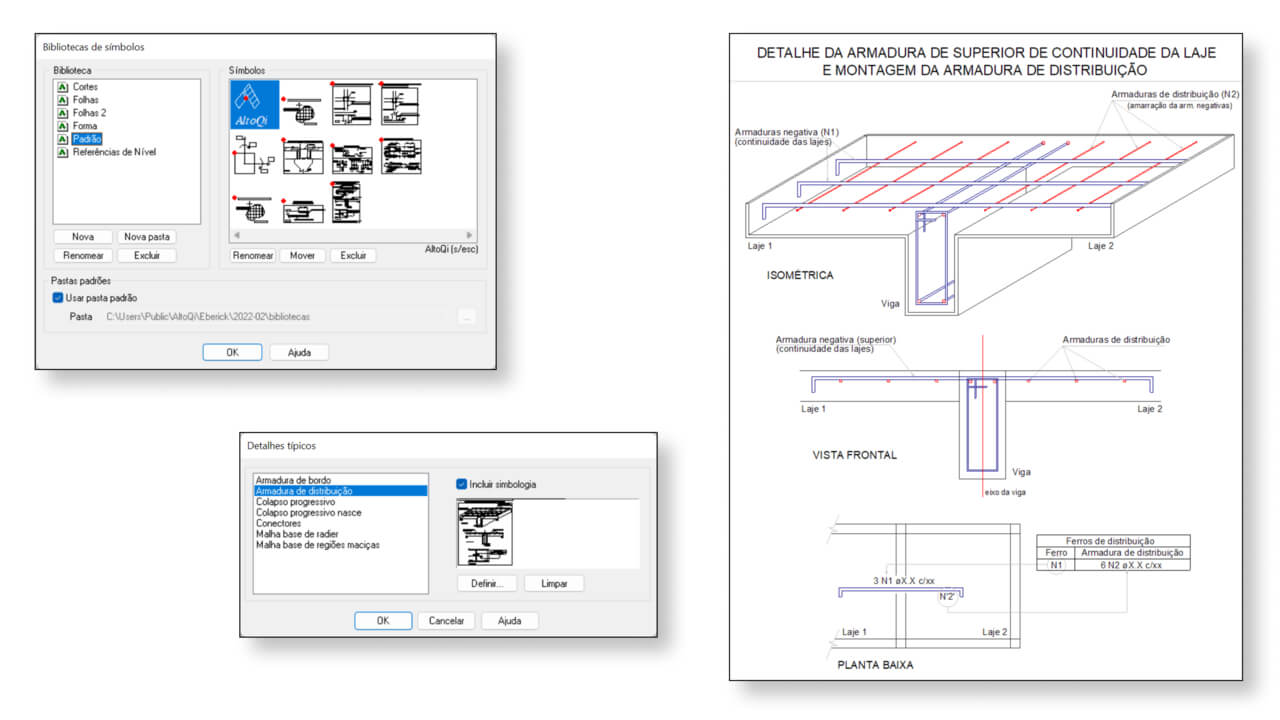
Task: Open Ajuda in Bibliotecas de símbolos dialog
Action: [299, 352]
